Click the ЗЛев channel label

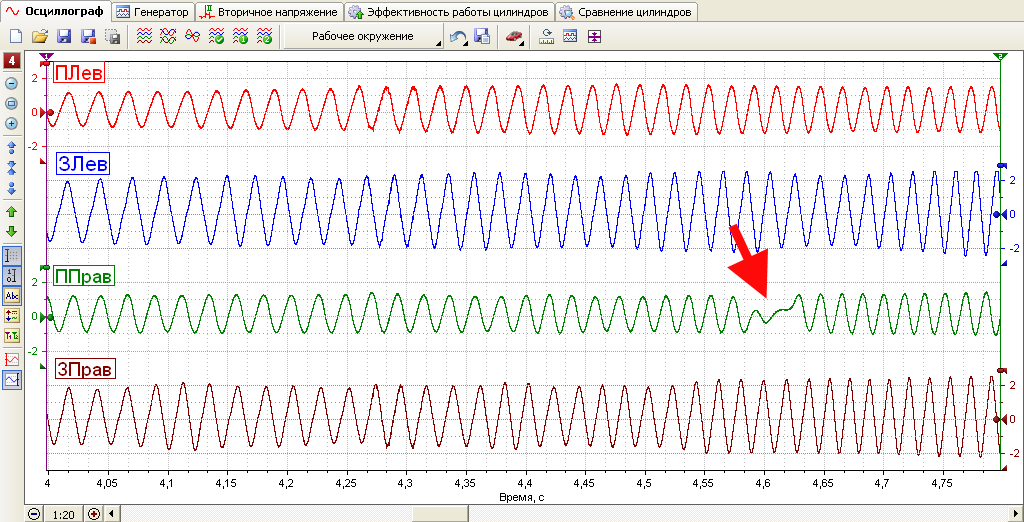[x=83, y=163]
